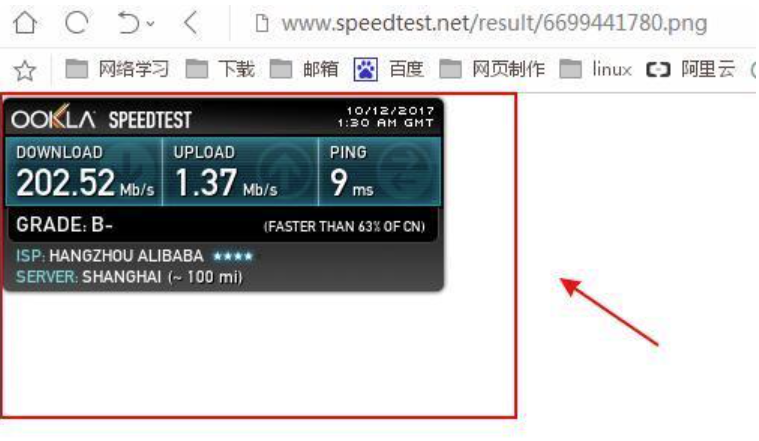Open the 下载 bookmark folder
The width and height of the screenshot is (759, 441).
[220, 69]
